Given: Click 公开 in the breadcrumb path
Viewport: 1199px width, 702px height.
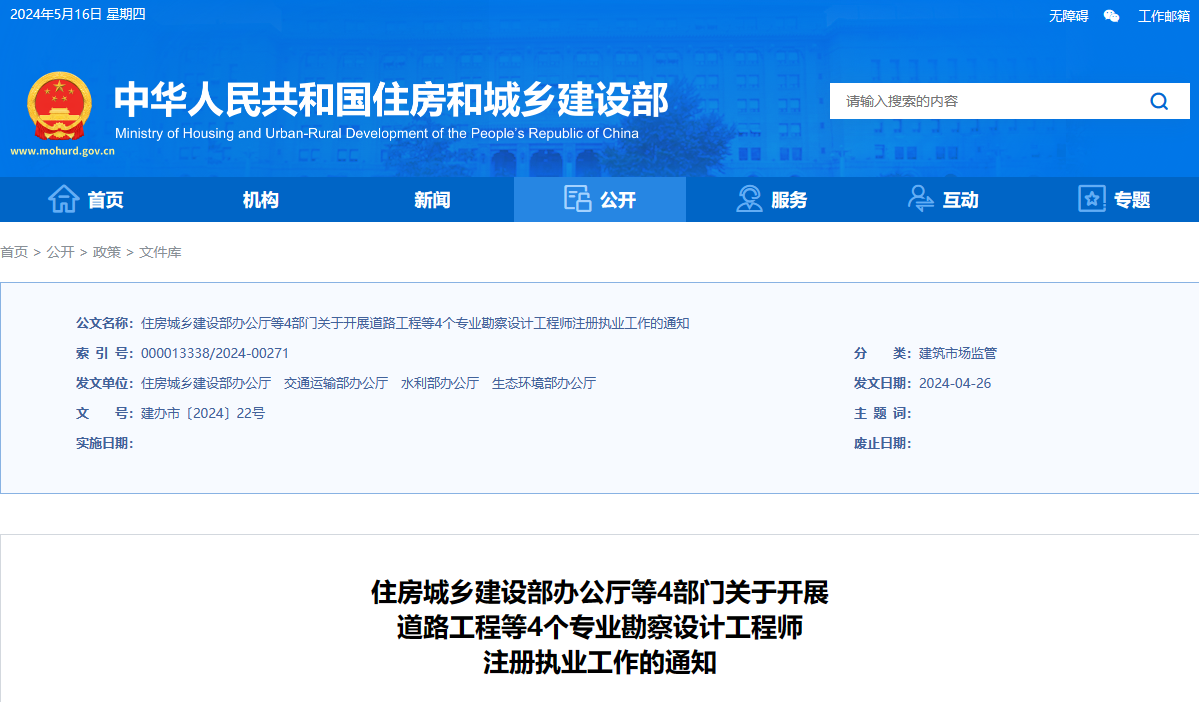Looking at the screenshot, I should coord(60,252).
